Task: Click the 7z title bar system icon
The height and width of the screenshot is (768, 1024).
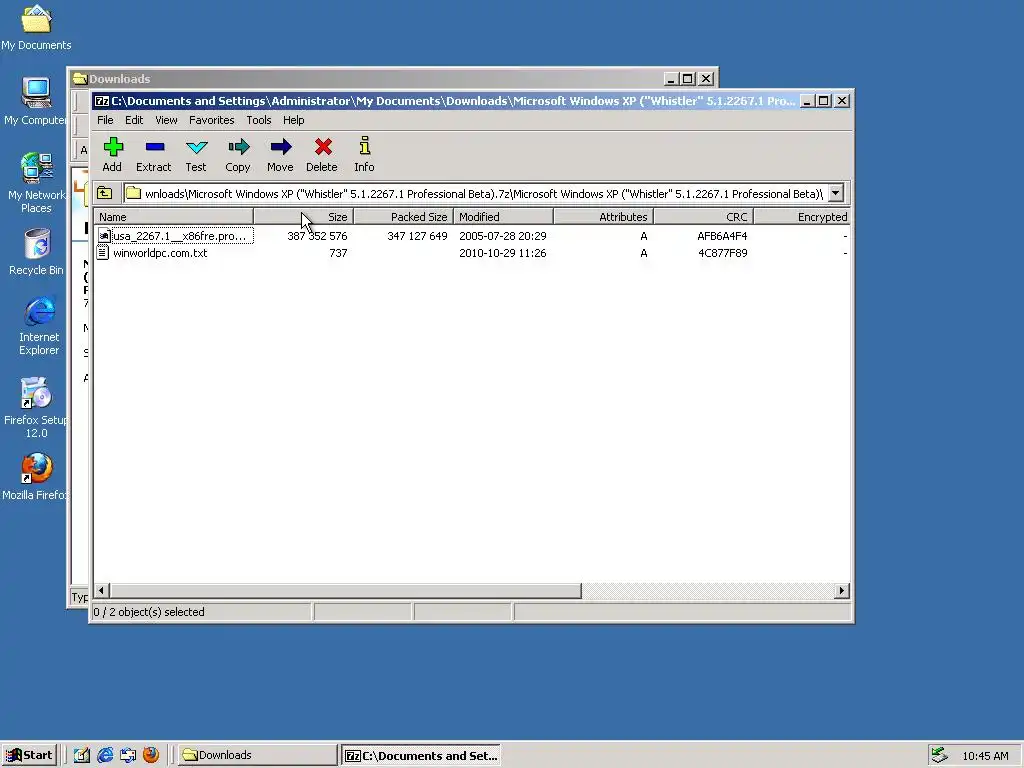Action: tap(102, 101)
